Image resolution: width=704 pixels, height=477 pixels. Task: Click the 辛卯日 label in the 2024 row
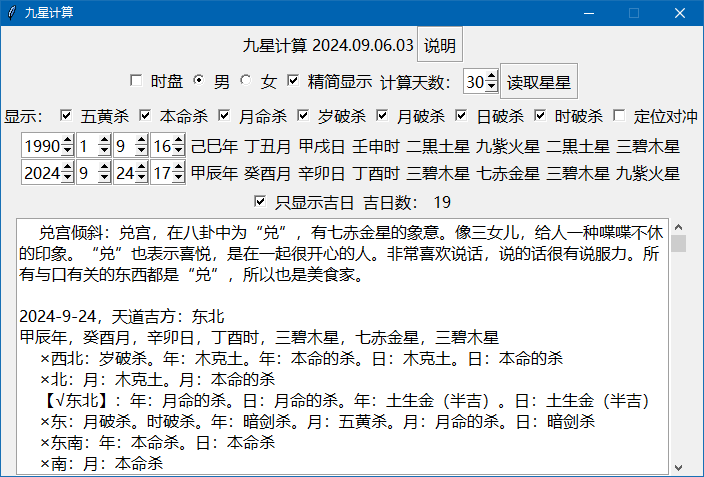(x=322, y=173)
